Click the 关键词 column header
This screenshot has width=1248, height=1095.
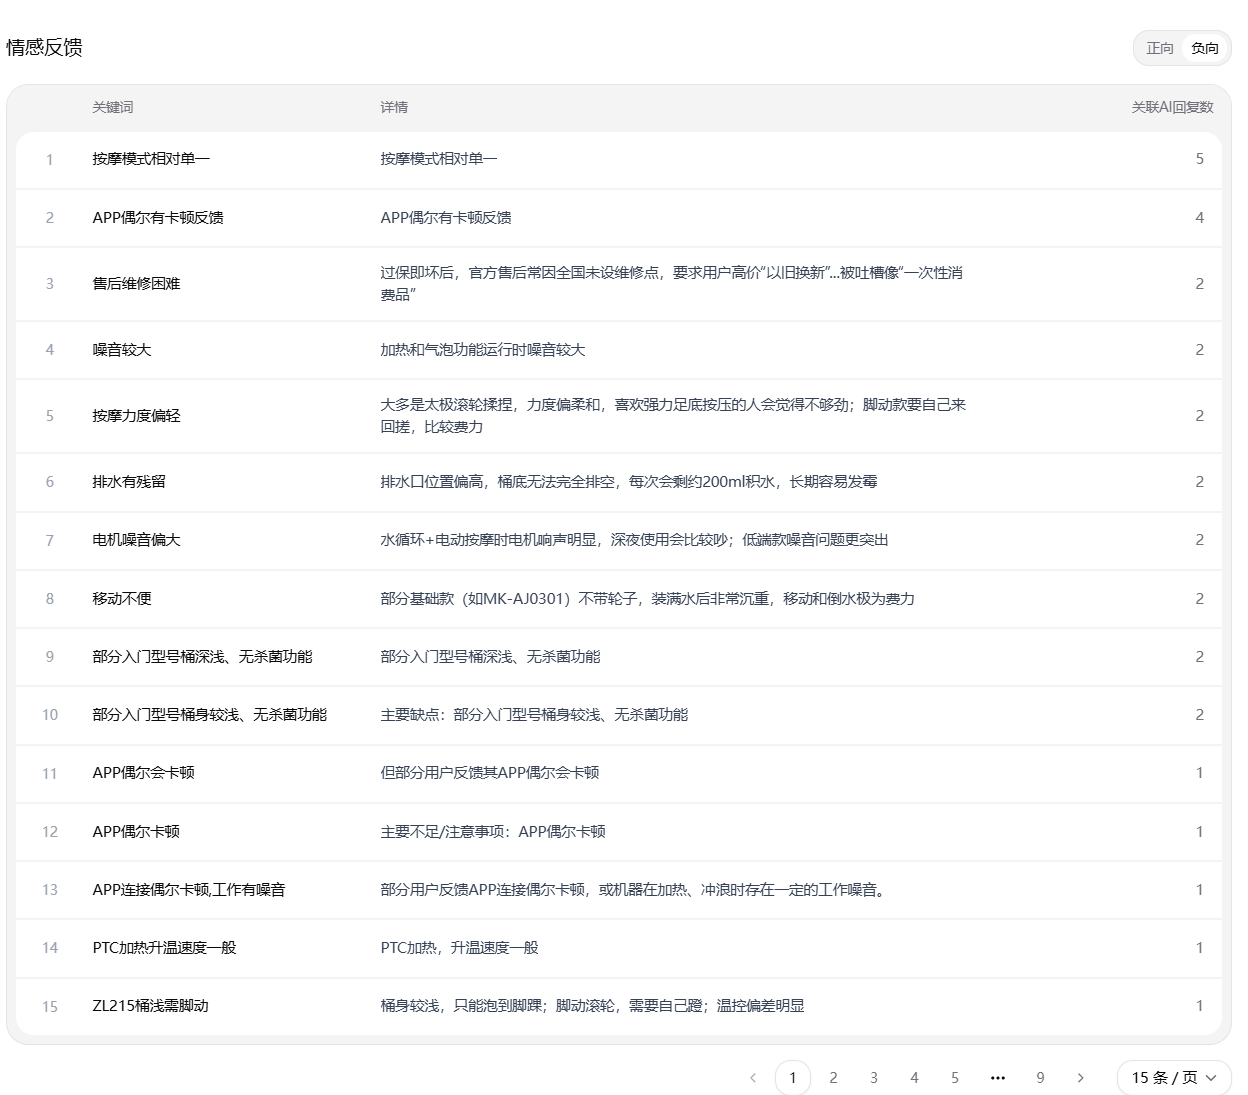(113, 107)
